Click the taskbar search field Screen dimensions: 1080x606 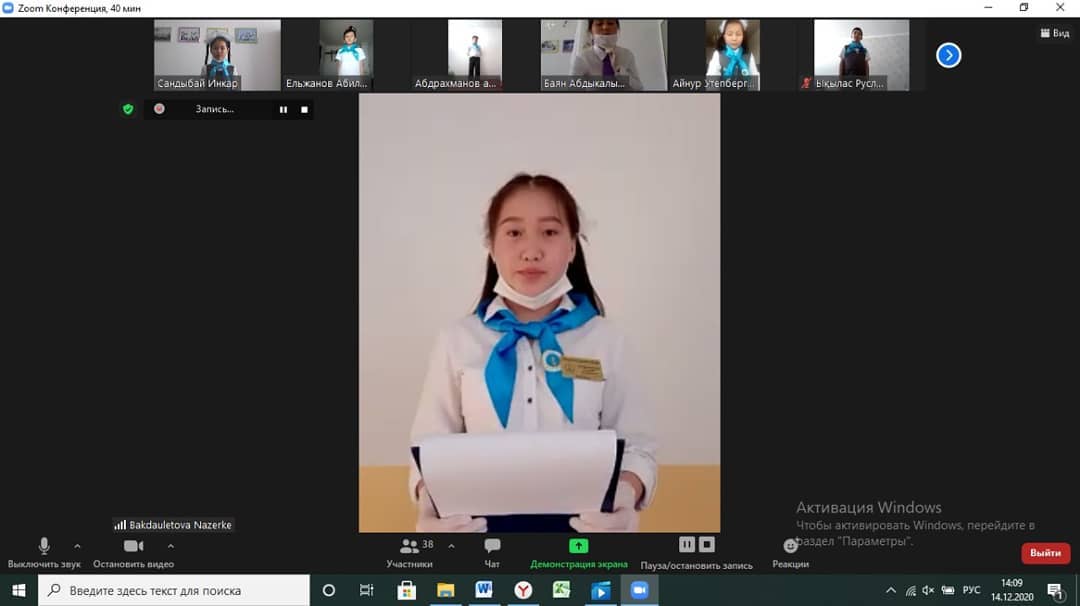[x=174, y=590]
